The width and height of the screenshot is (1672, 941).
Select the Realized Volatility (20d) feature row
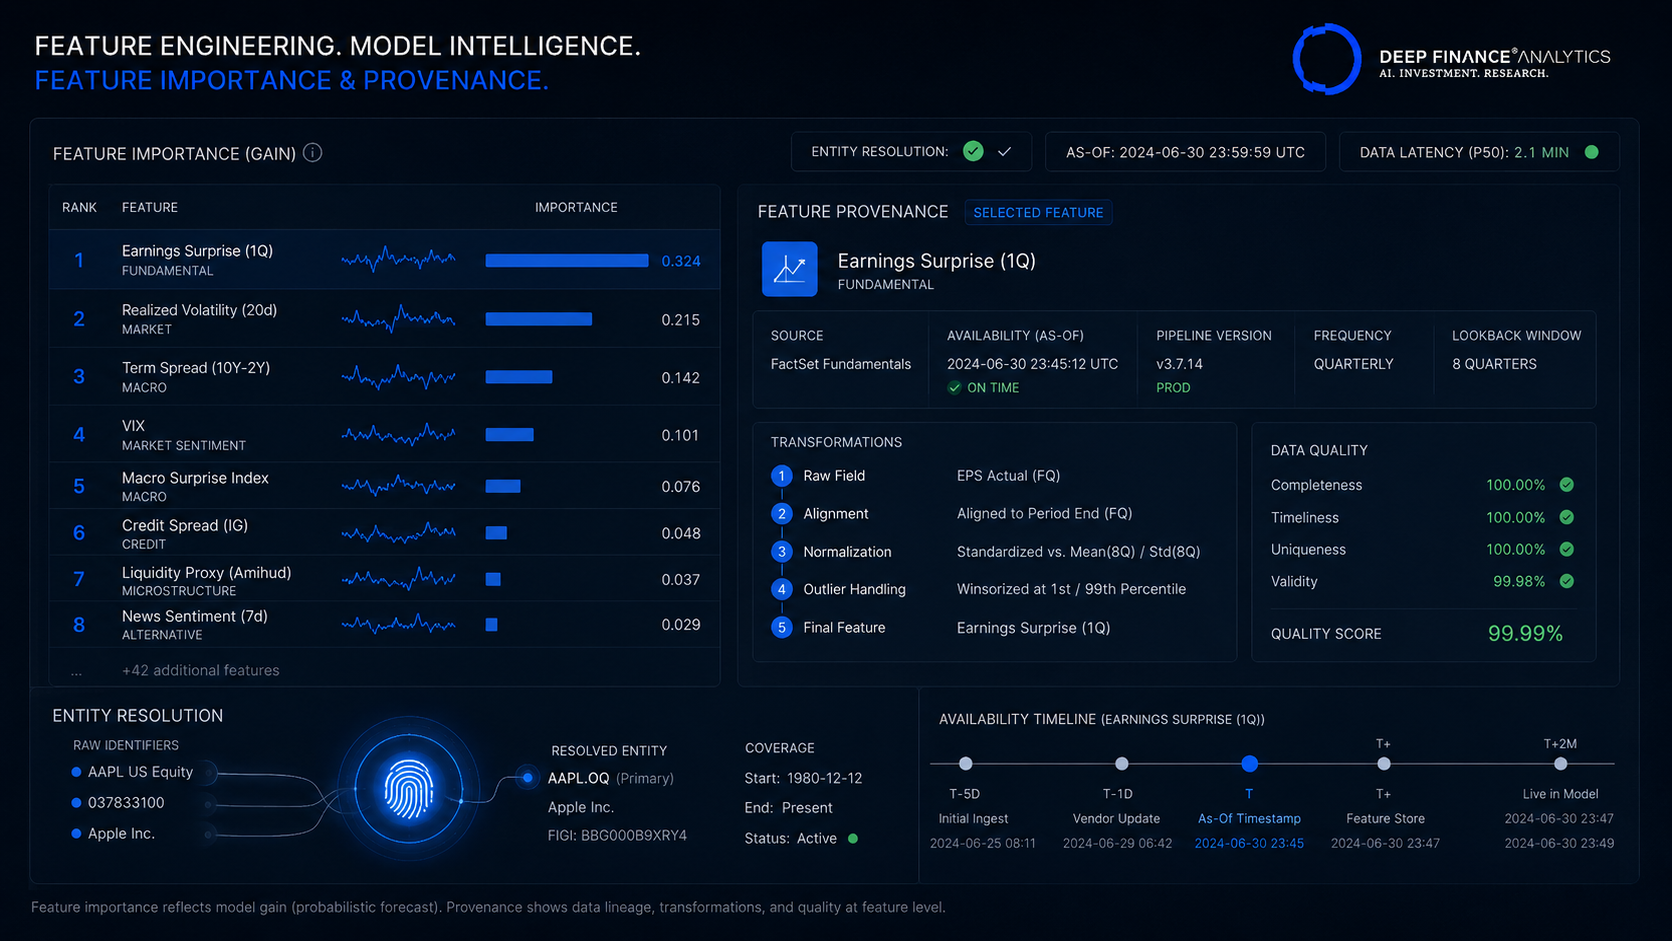(x=384, y=319)
